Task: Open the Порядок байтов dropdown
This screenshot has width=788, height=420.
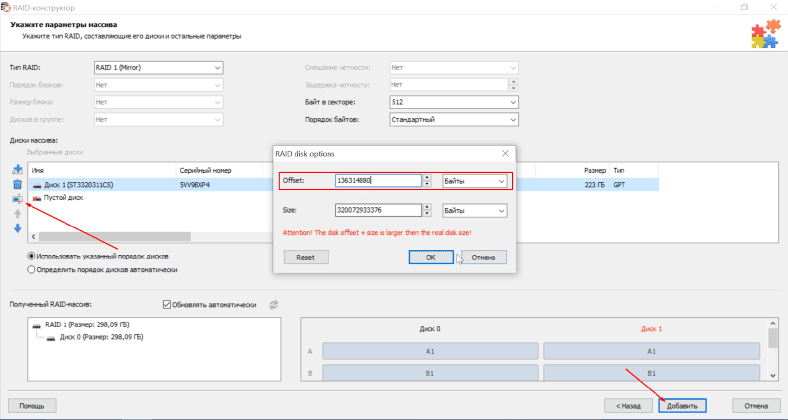Action: [x=453, y=119]
